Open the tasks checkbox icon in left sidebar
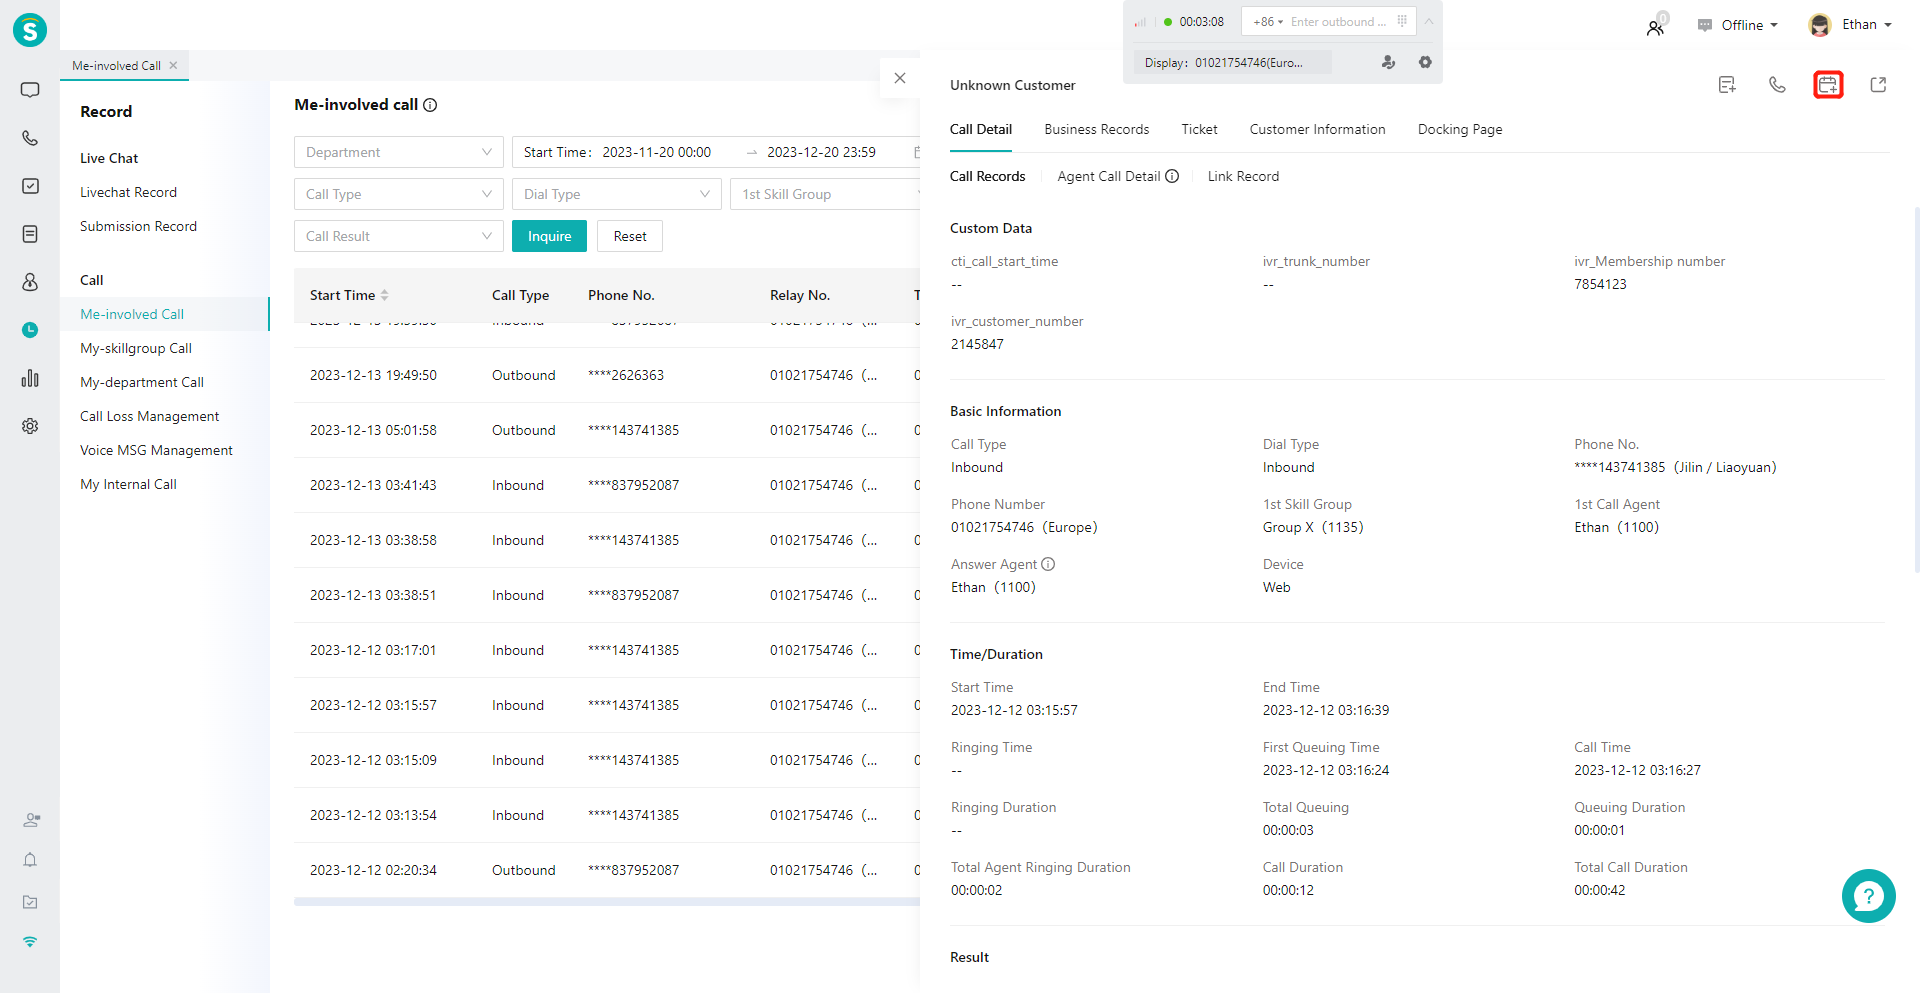This screenshot has width=1920, height=993. coord(30,186)
